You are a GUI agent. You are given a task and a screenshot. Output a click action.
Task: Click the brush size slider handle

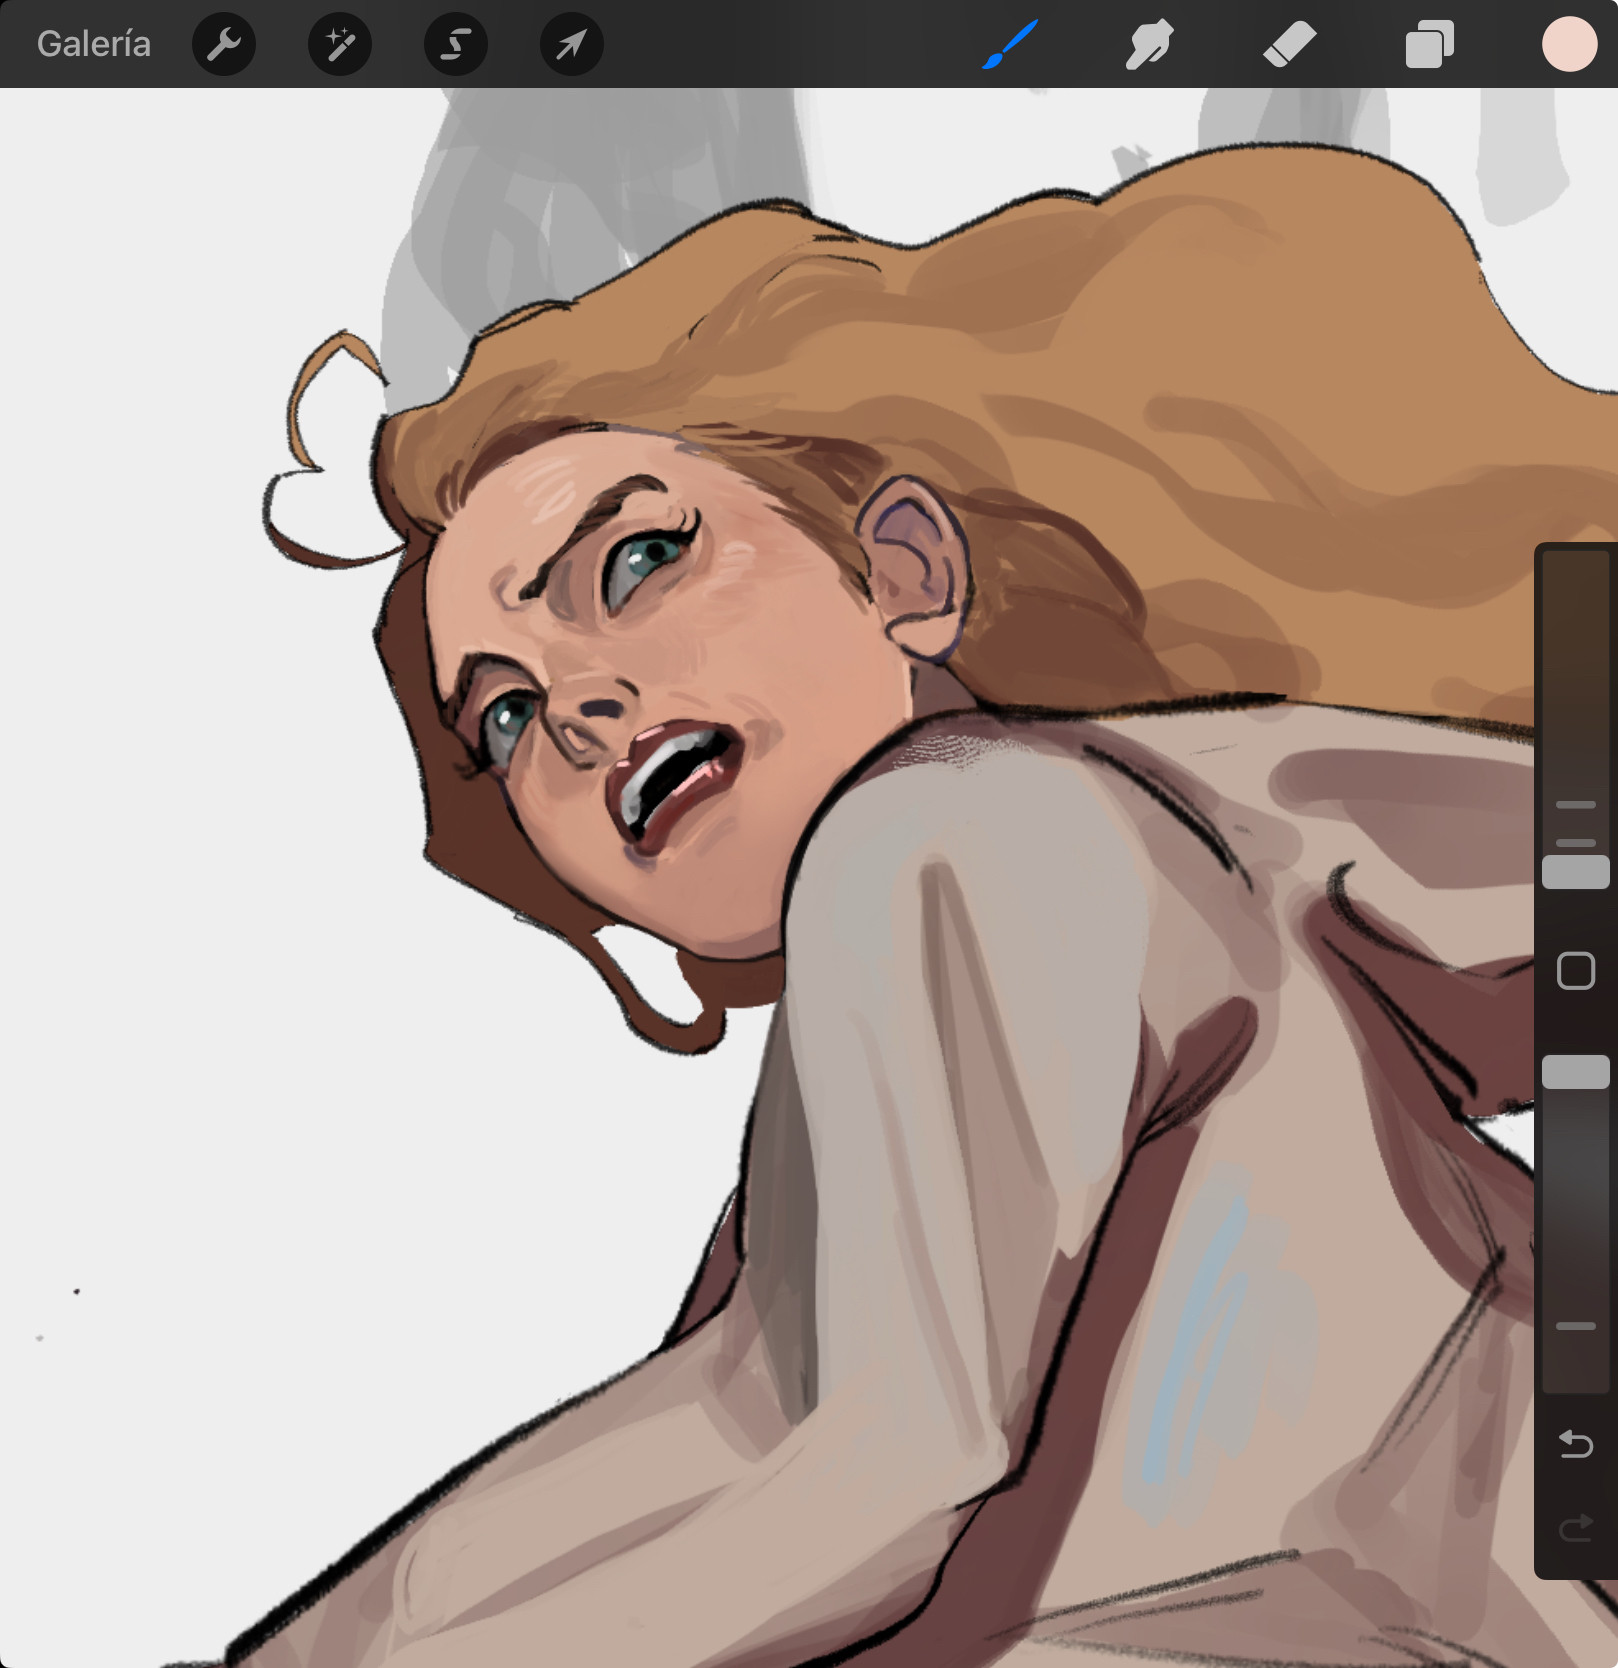[x=1576, y=872]
